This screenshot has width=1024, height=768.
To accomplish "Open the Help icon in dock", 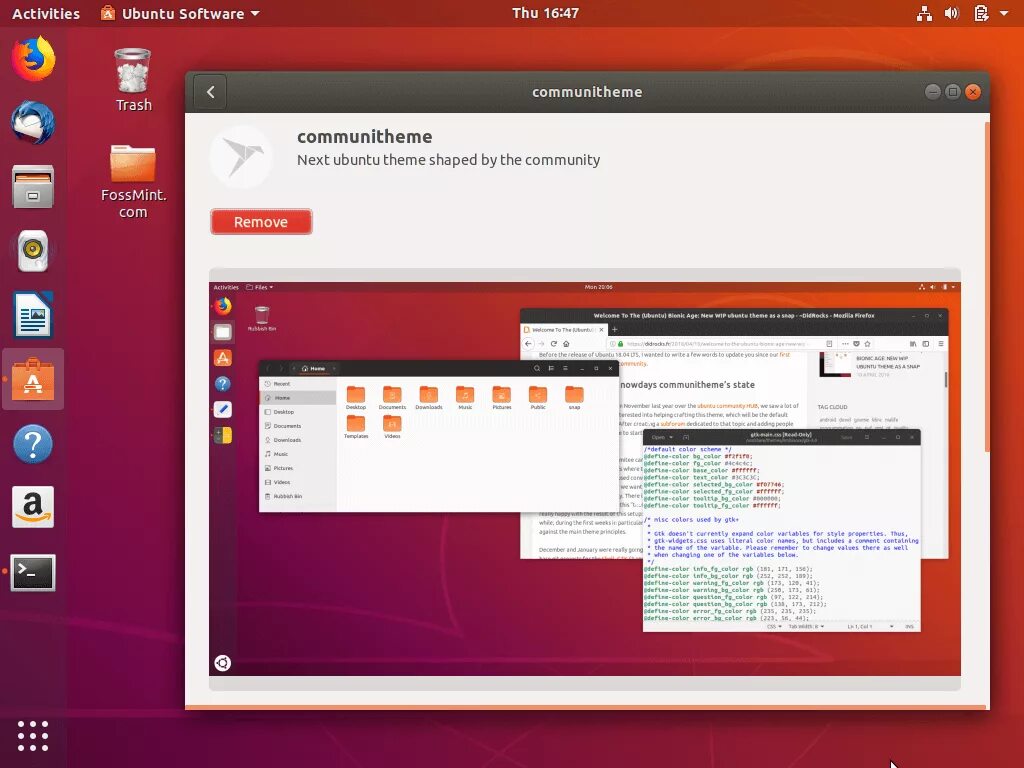I will click(x=33, y=443).
